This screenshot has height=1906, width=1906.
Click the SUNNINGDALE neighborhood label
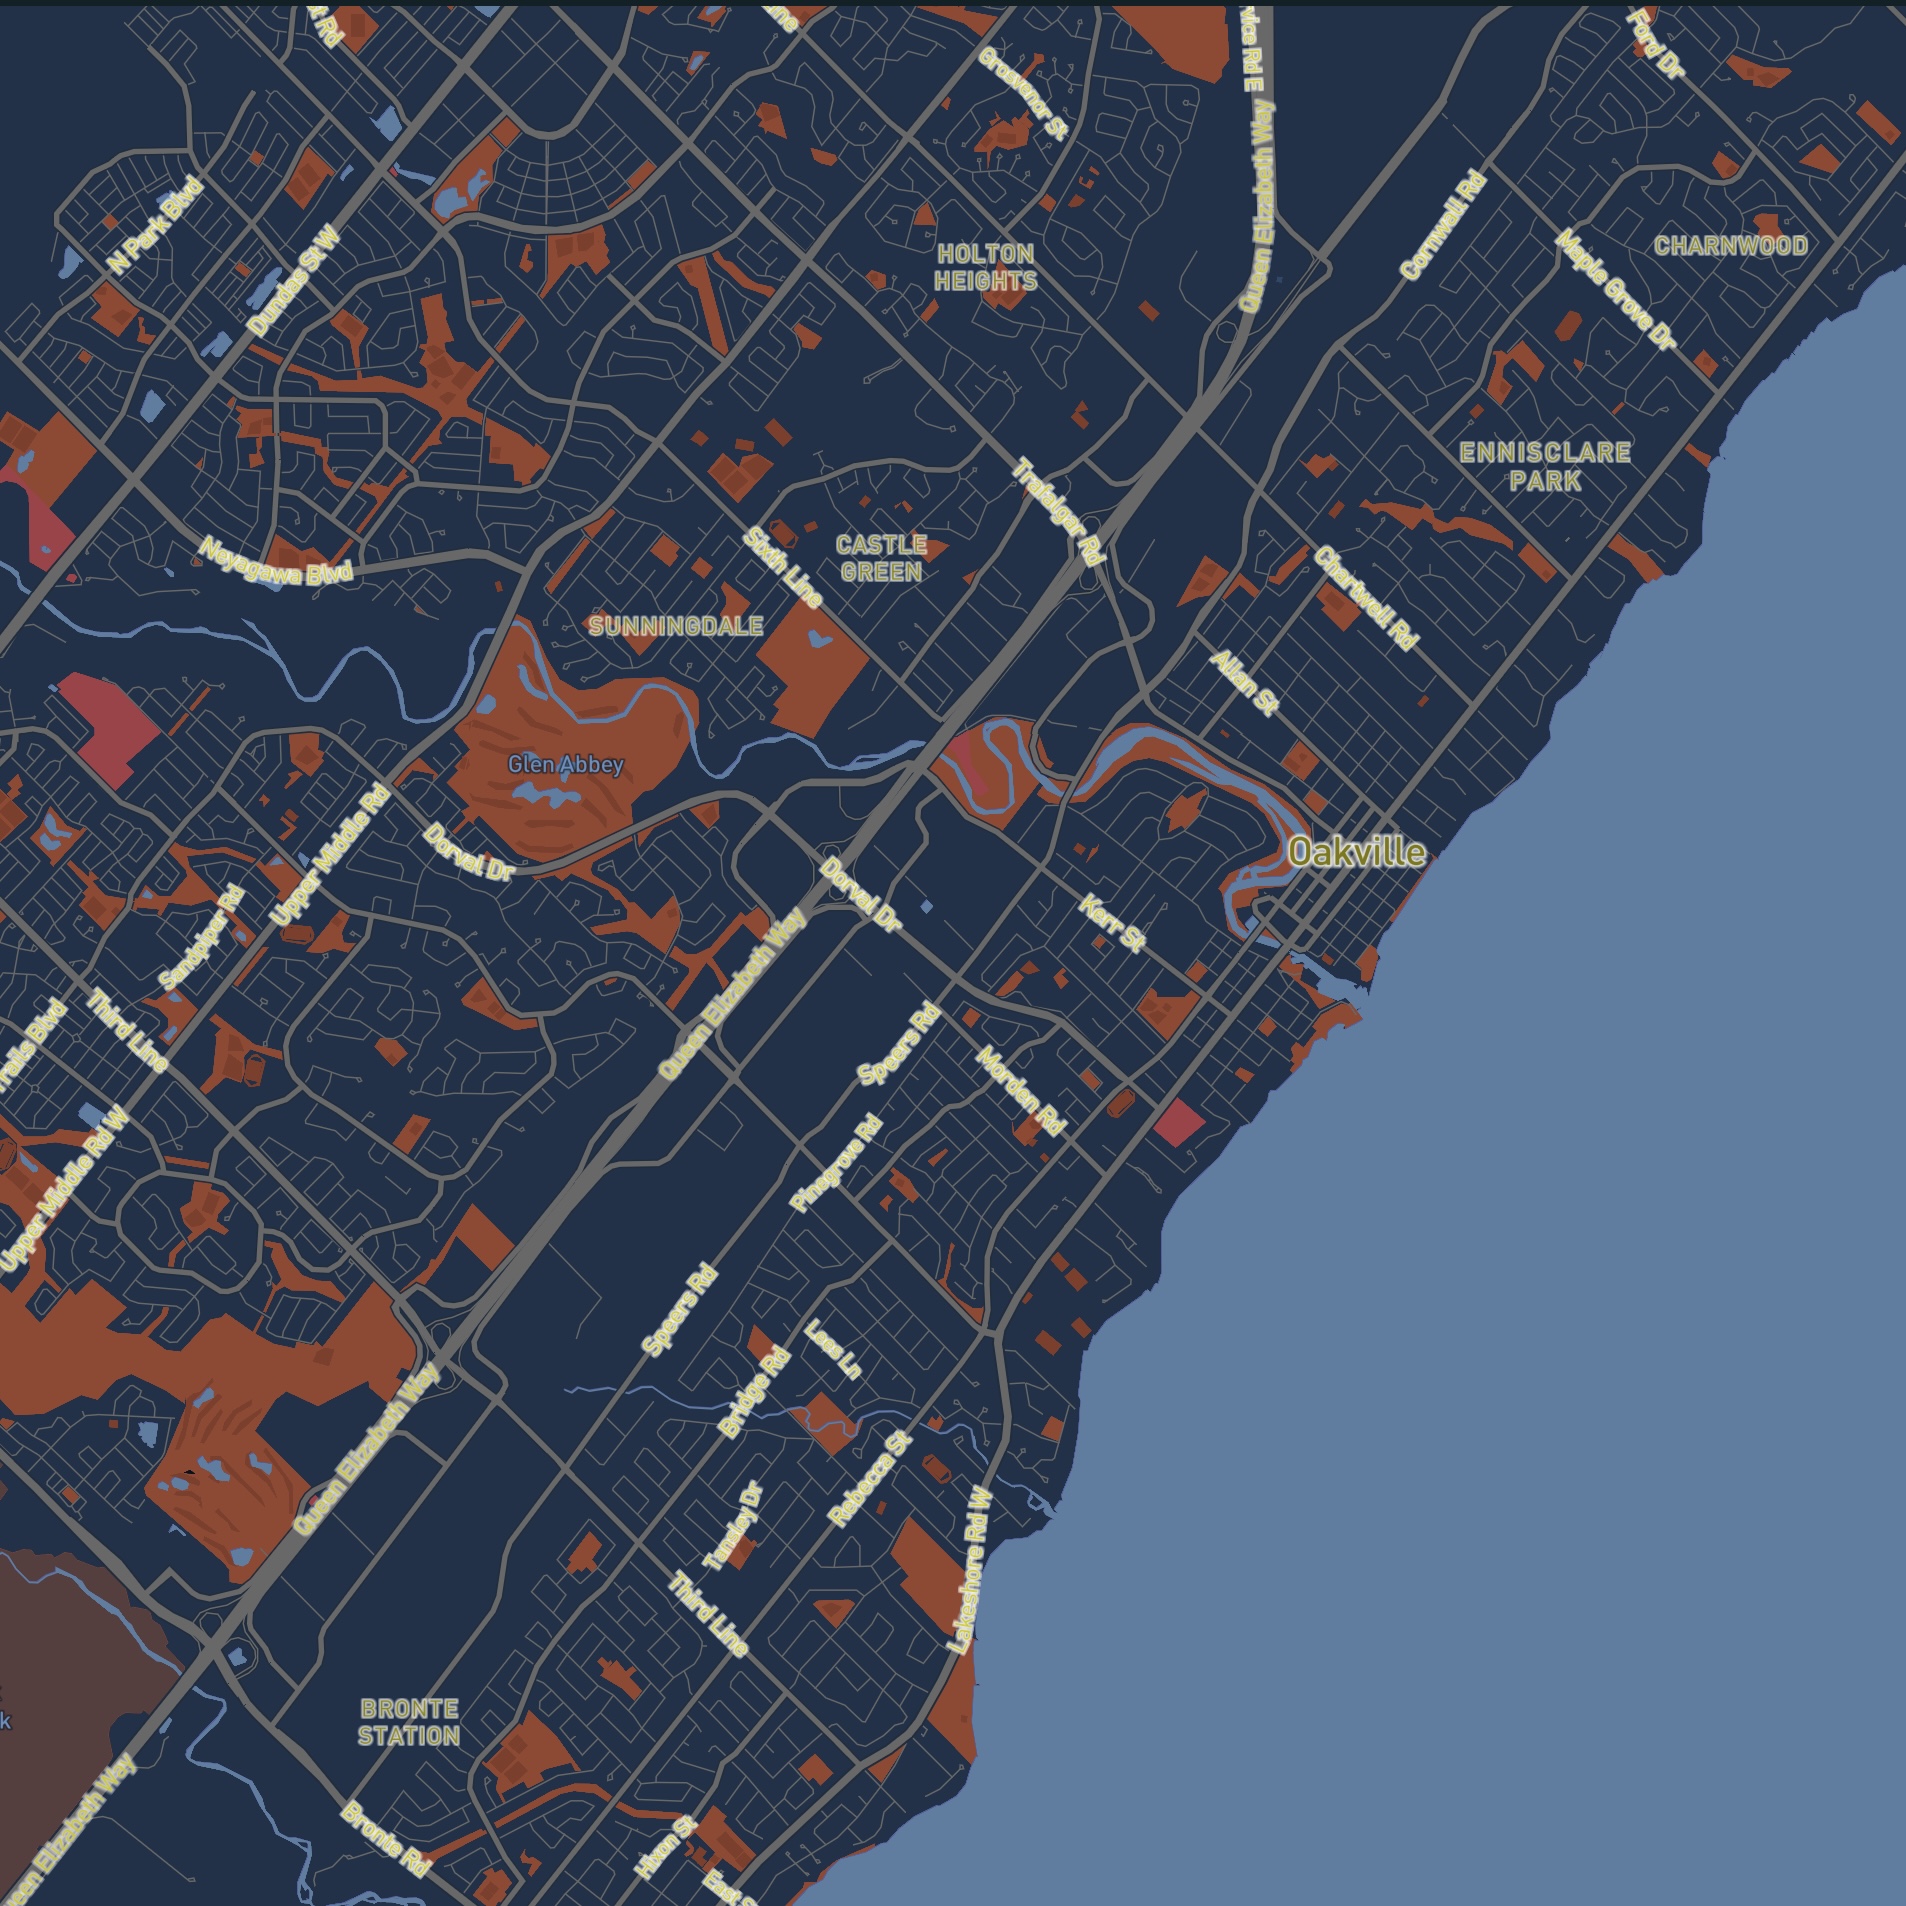[x=676, y=625]
